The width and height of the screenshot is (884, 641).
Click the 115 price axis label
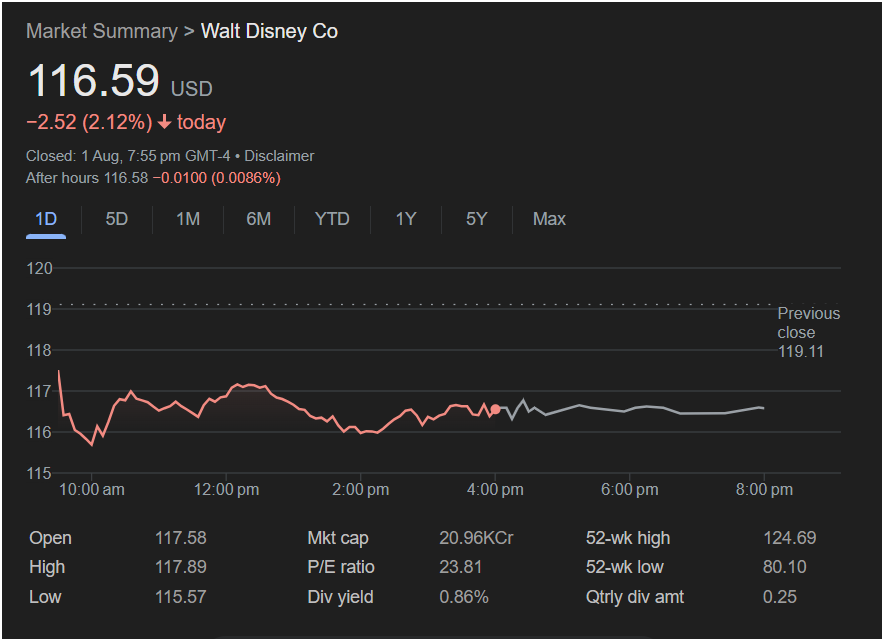(x=39, y=473)
